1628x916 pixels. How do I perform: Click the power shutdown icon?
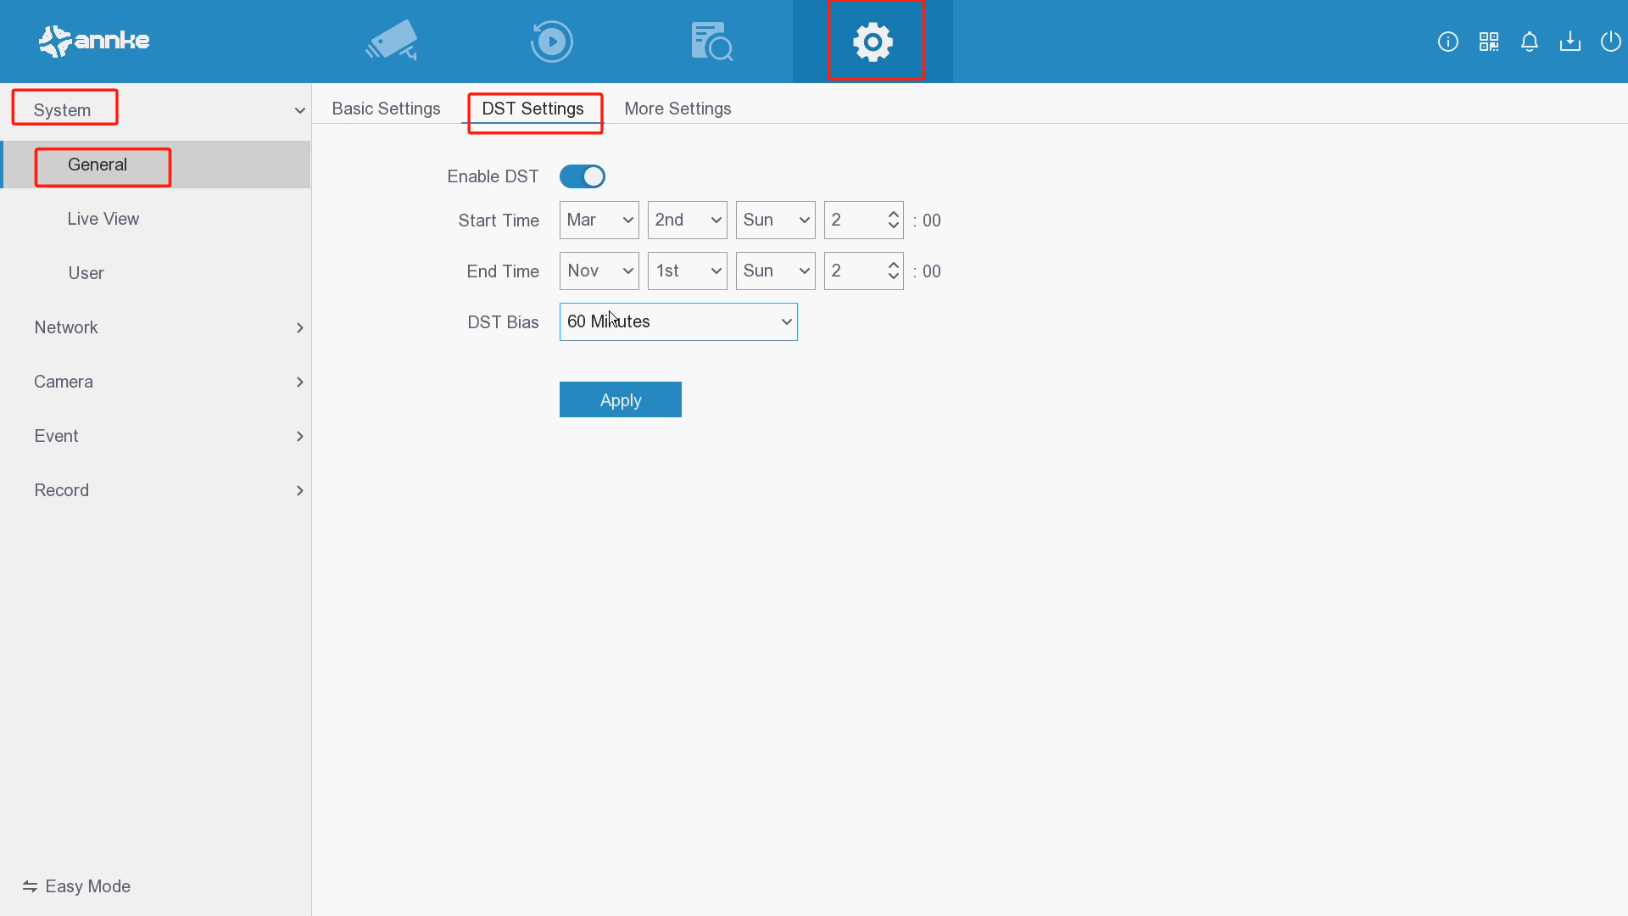pos(1610,41)
